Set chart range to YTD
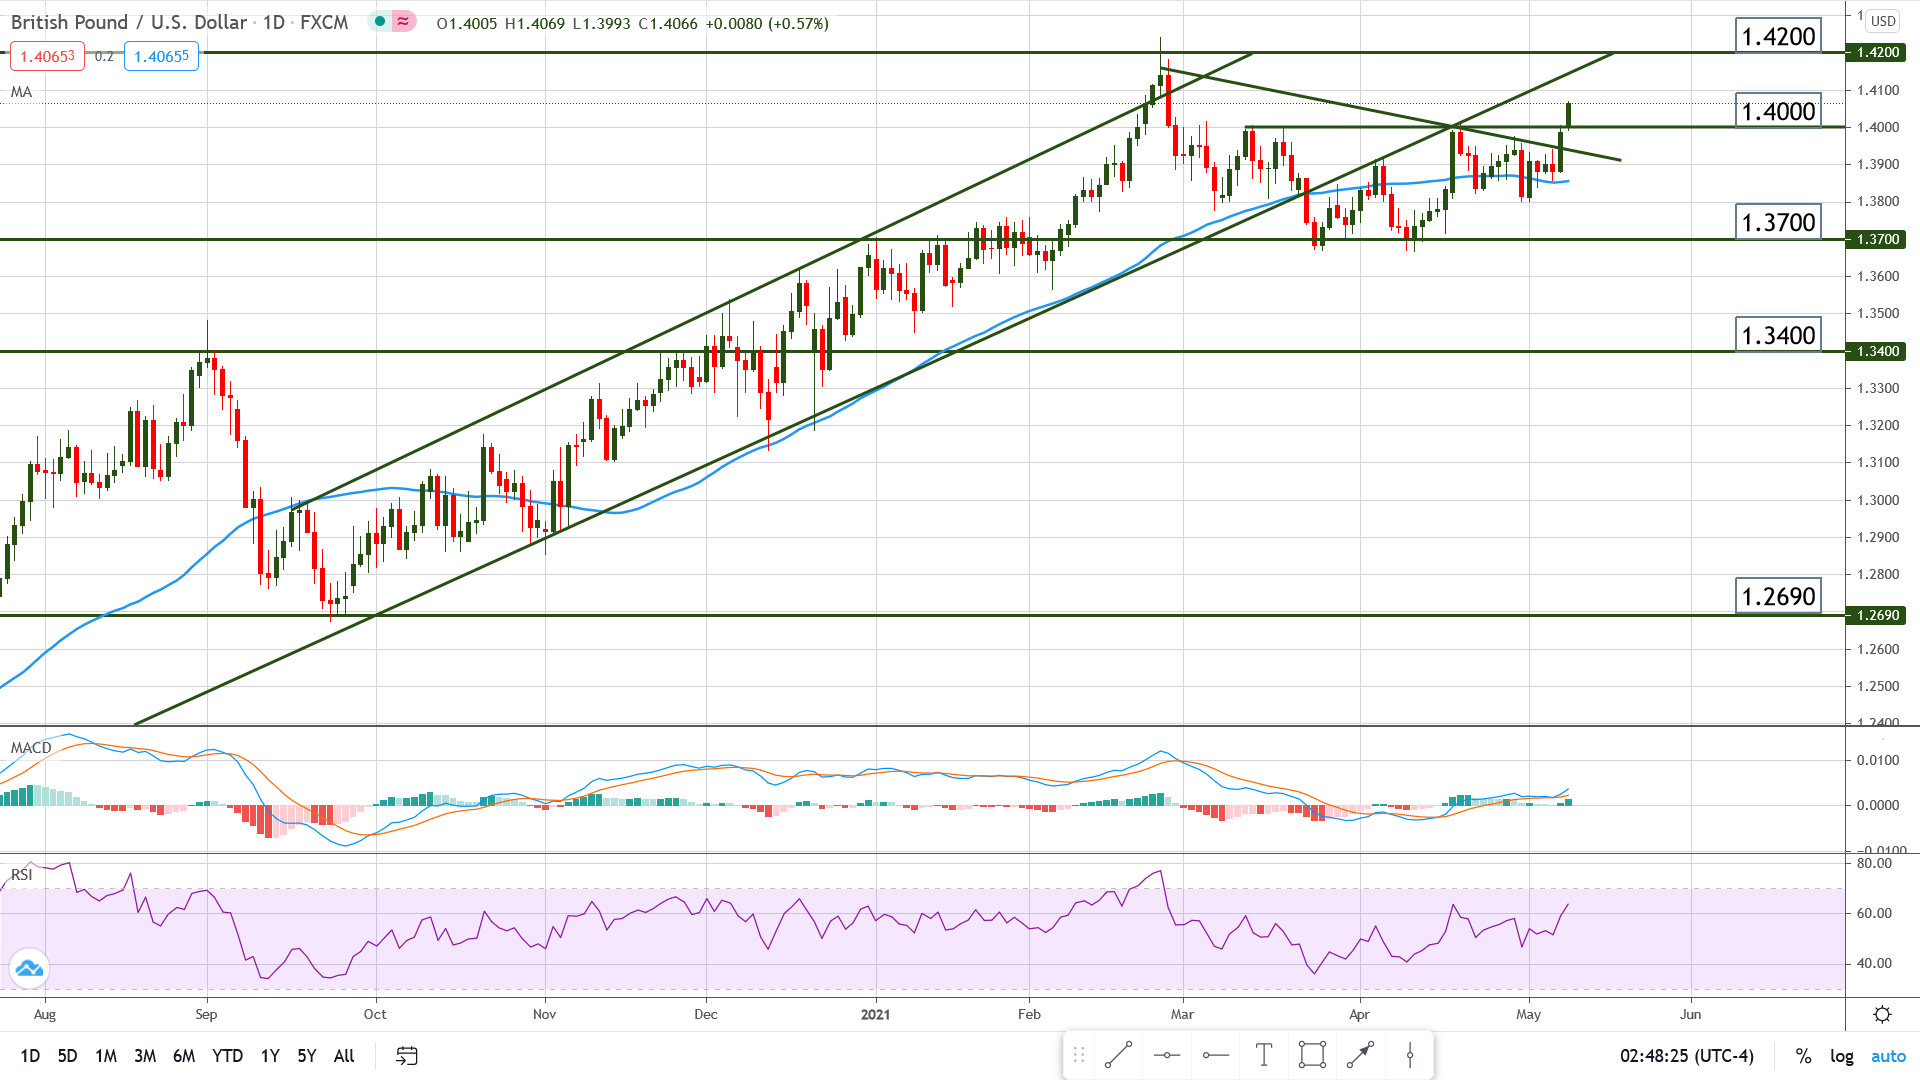 pyautogui.click(x=228, y=1056)
